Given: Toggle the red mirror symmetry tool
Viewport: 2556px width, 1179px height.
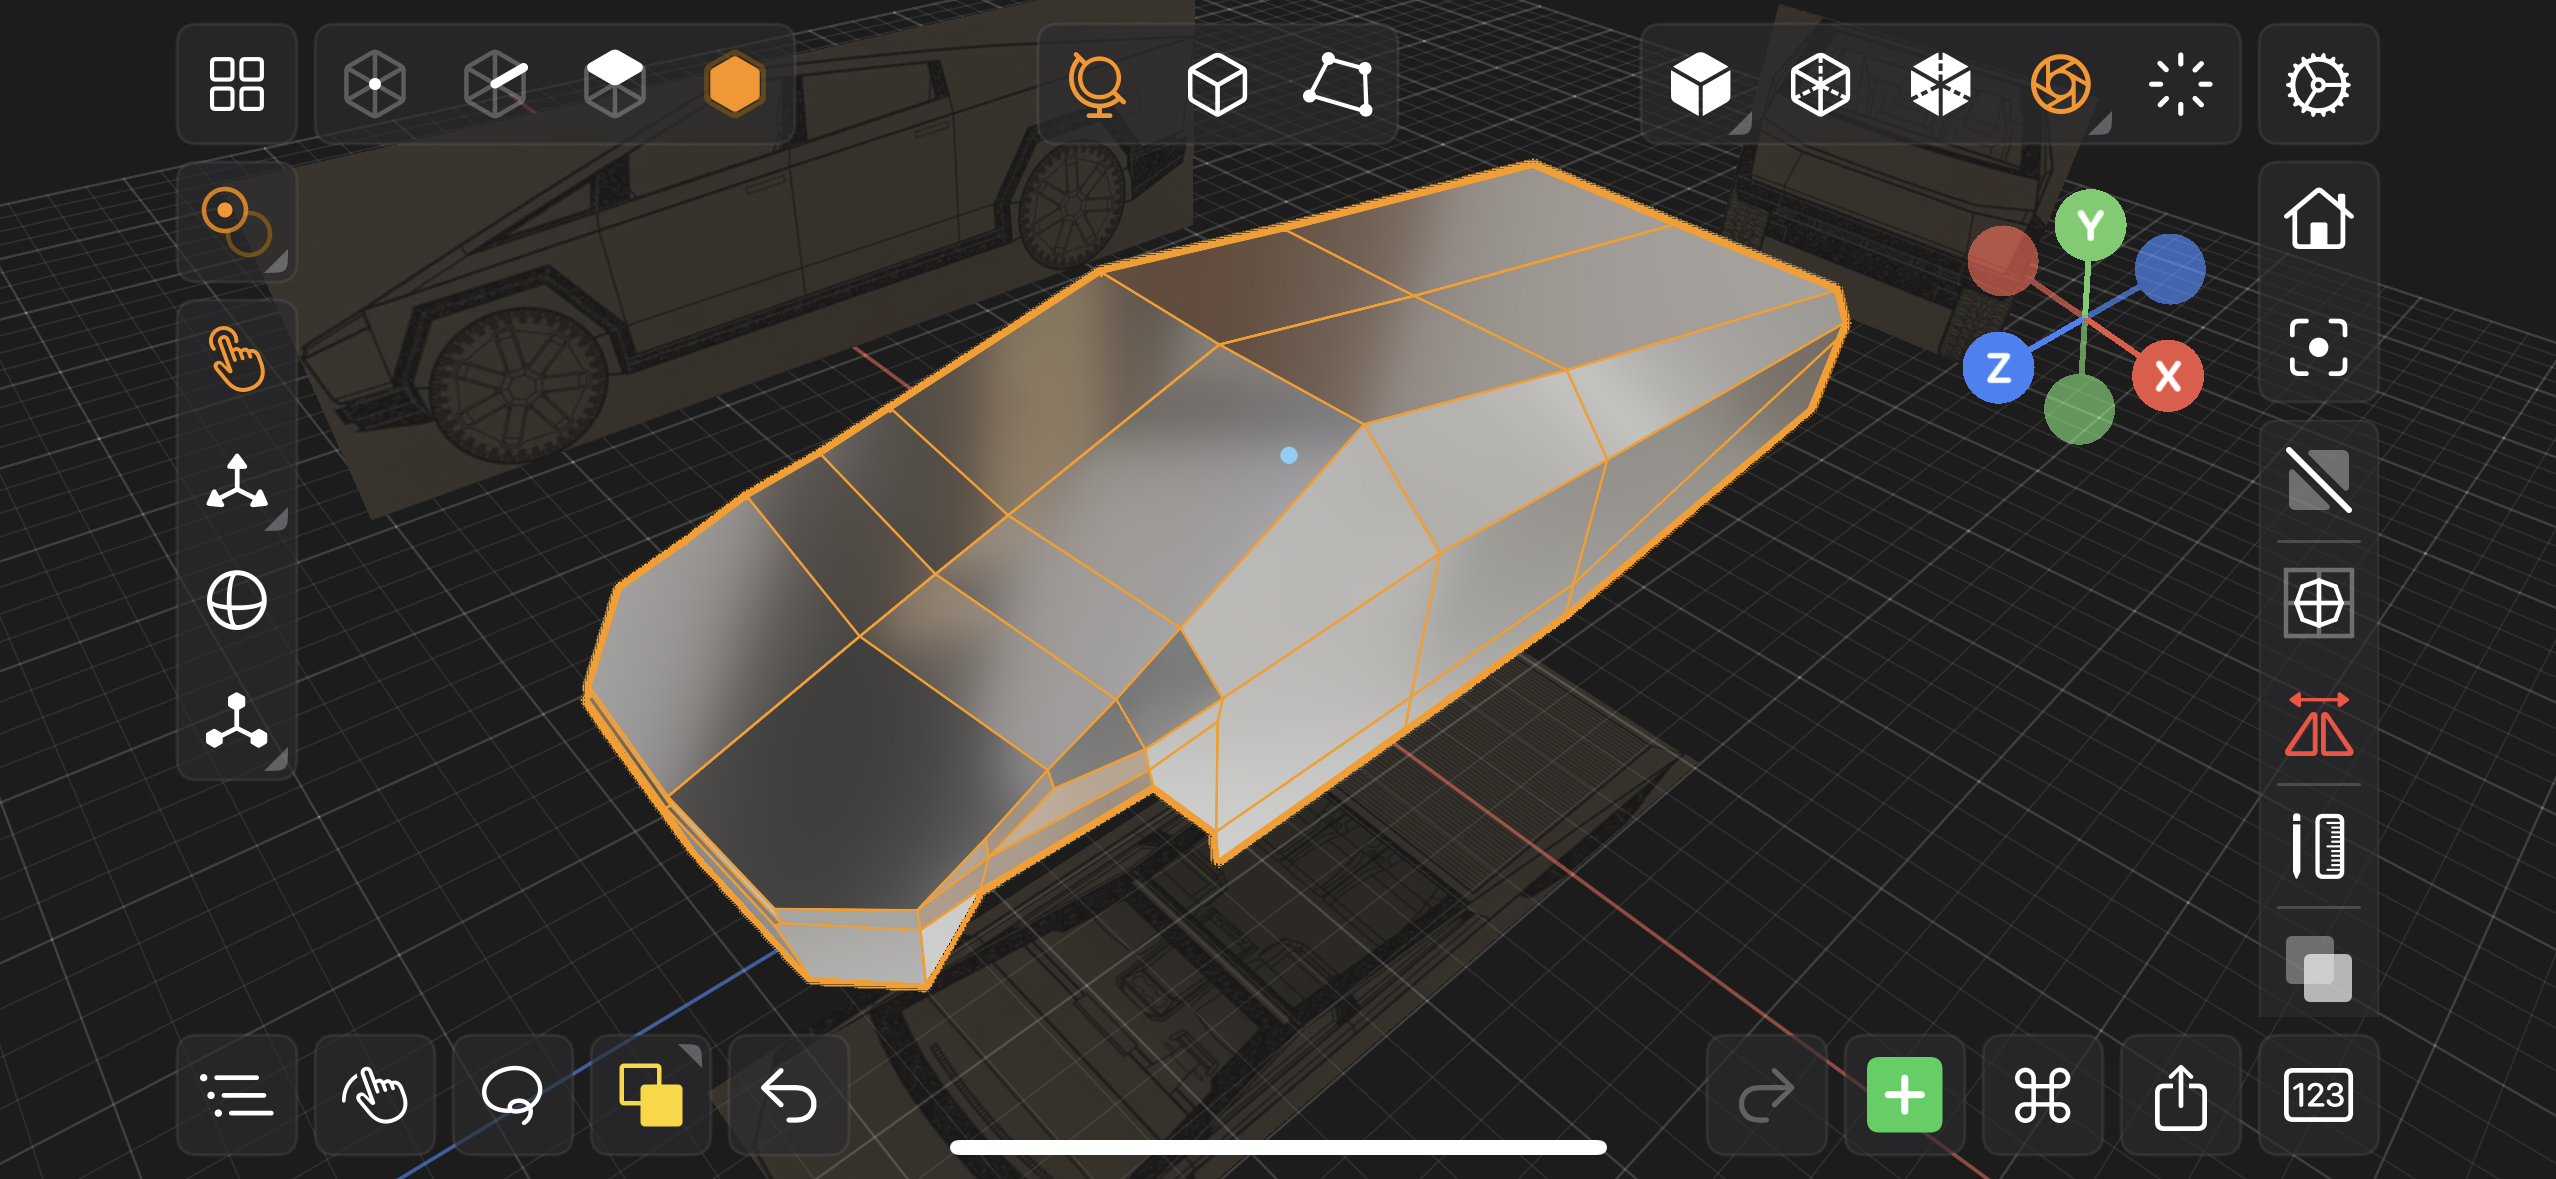Looking at the screenshot, I should coord(2318,725).
